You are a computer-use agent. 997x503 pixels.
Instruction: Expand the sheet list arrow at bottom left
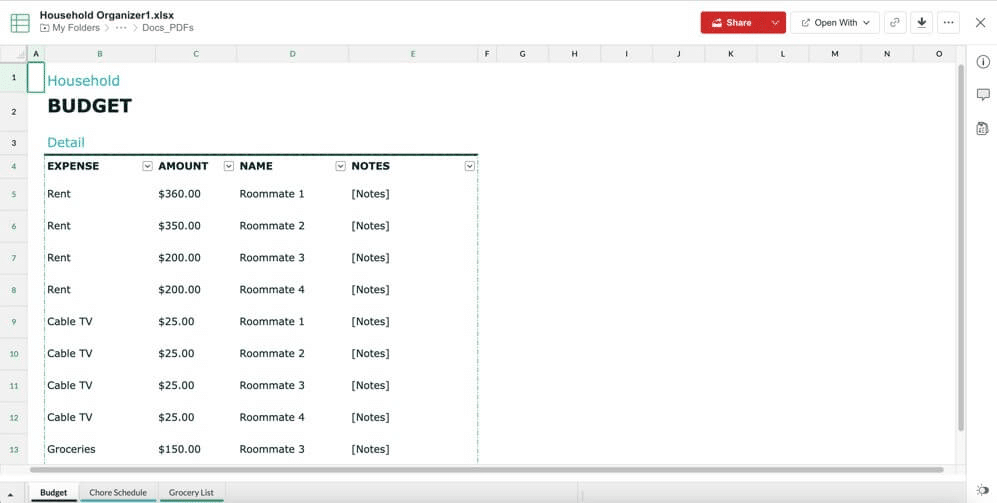(x=11, y=492)
